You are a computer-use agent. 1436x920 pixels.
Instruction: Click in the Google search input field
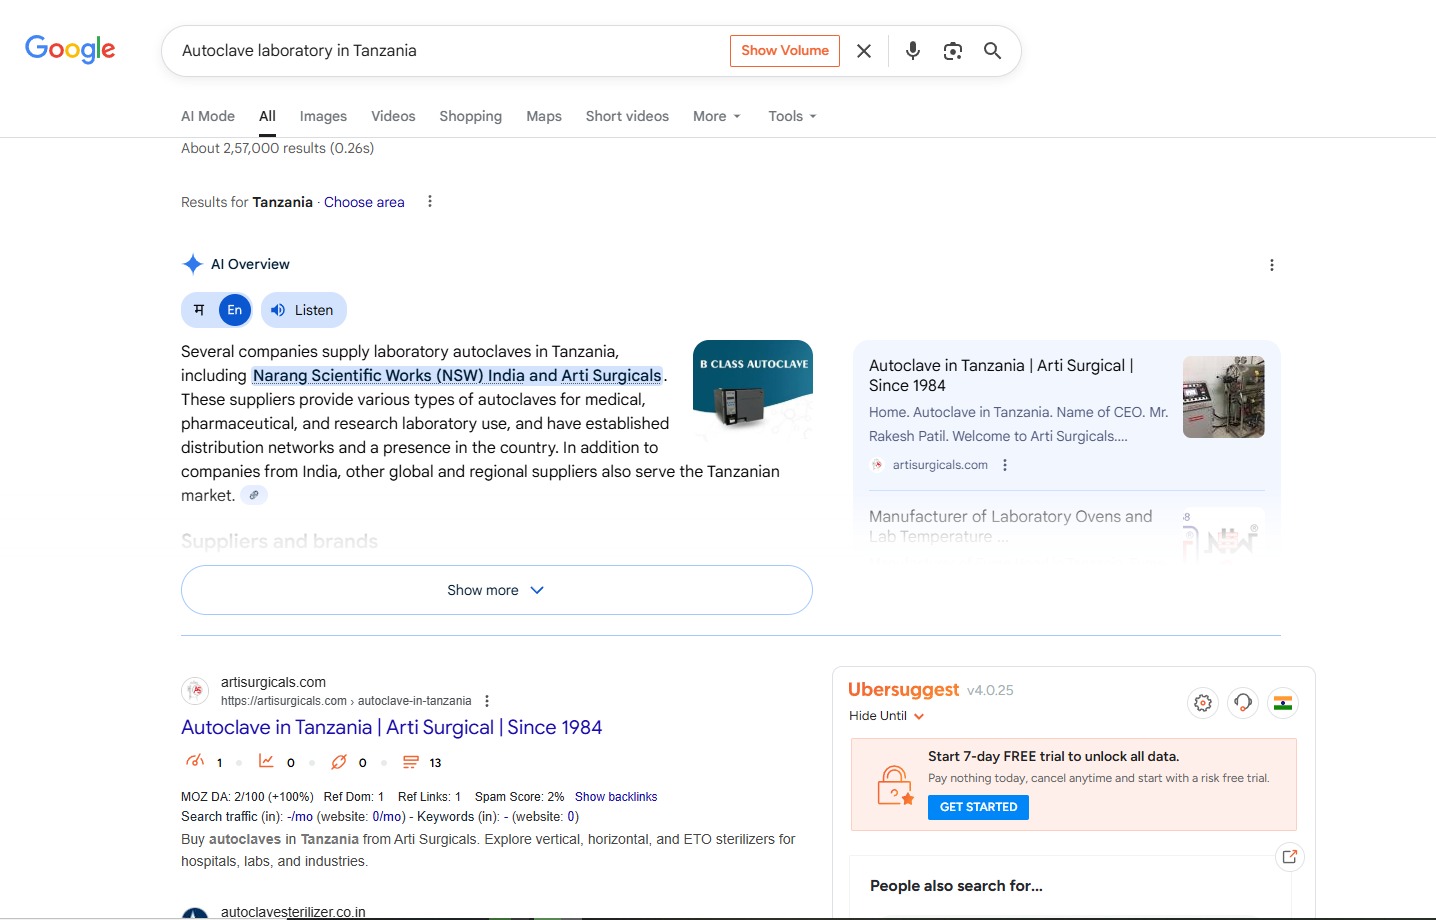pyautogui.click(x=450, y=51)
